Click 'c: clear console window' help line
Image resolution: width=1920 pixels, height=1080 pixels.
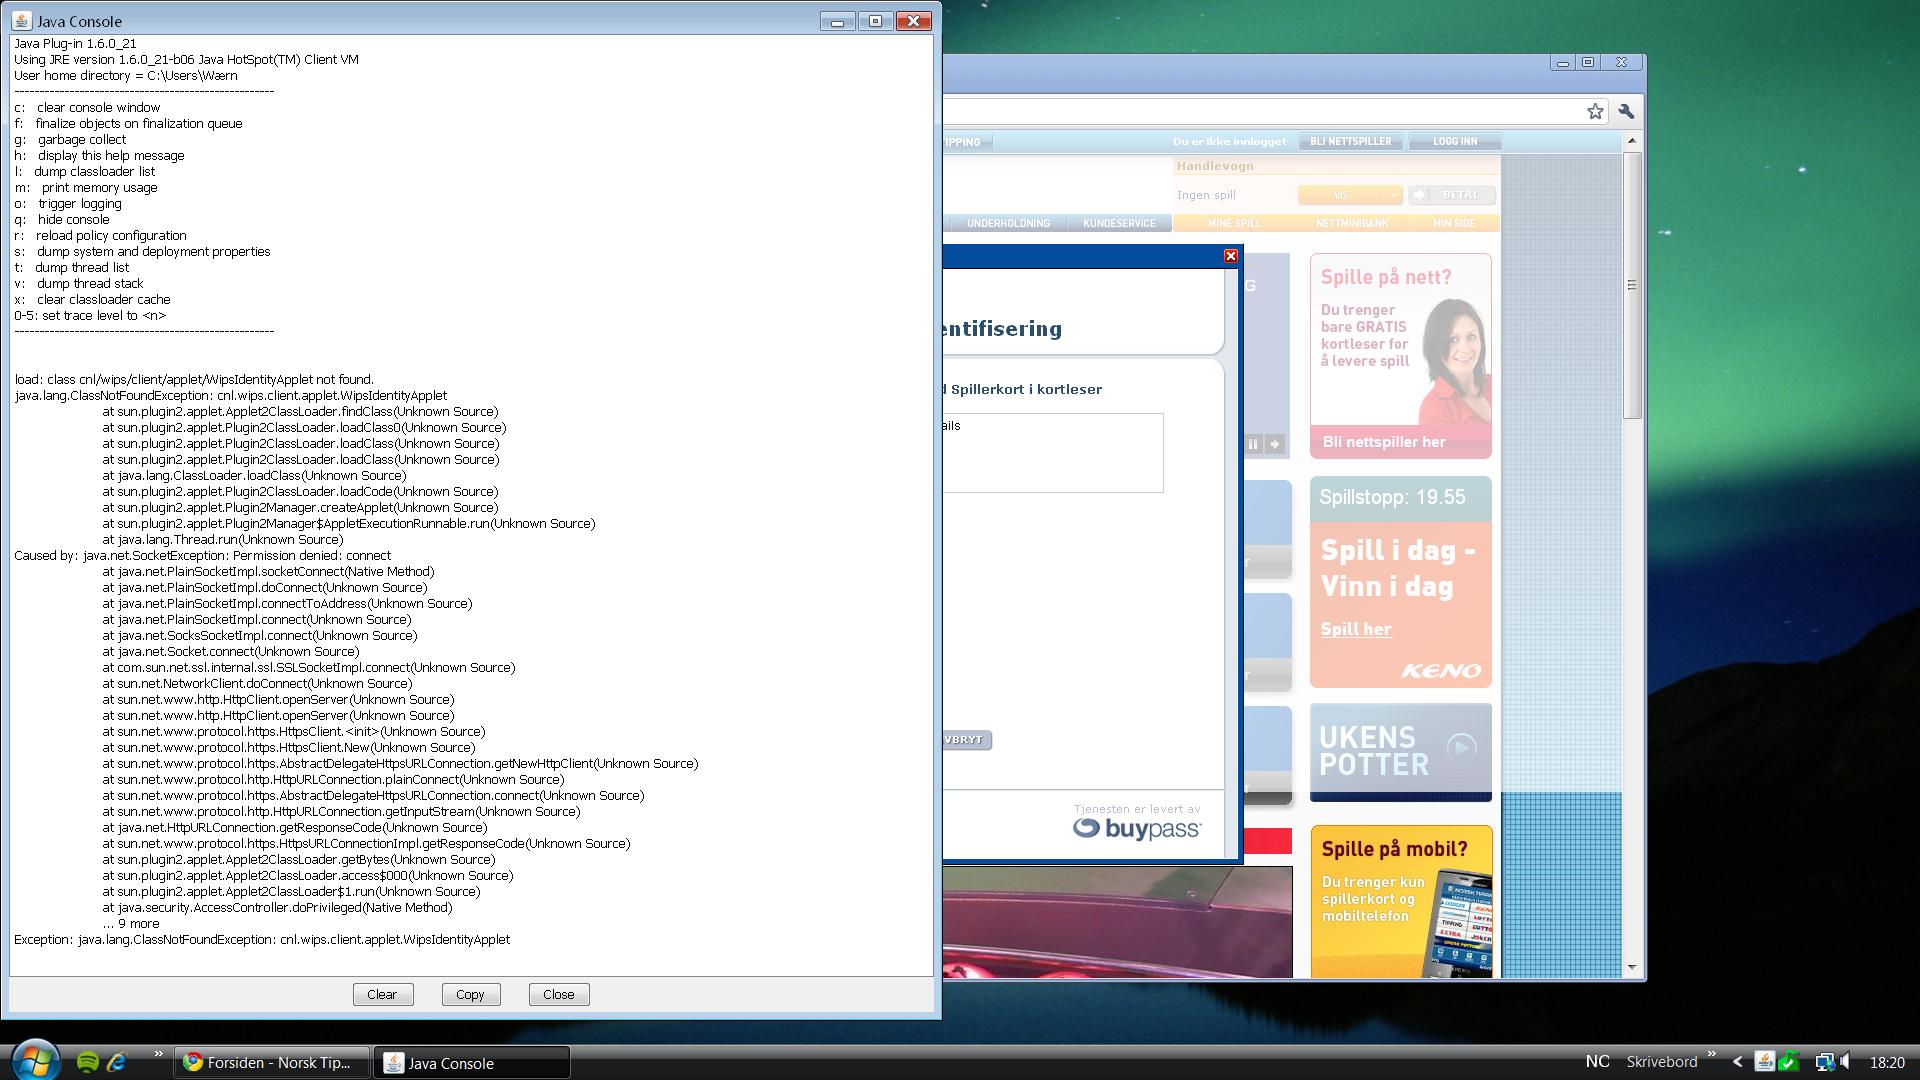[x=87, y=107]
